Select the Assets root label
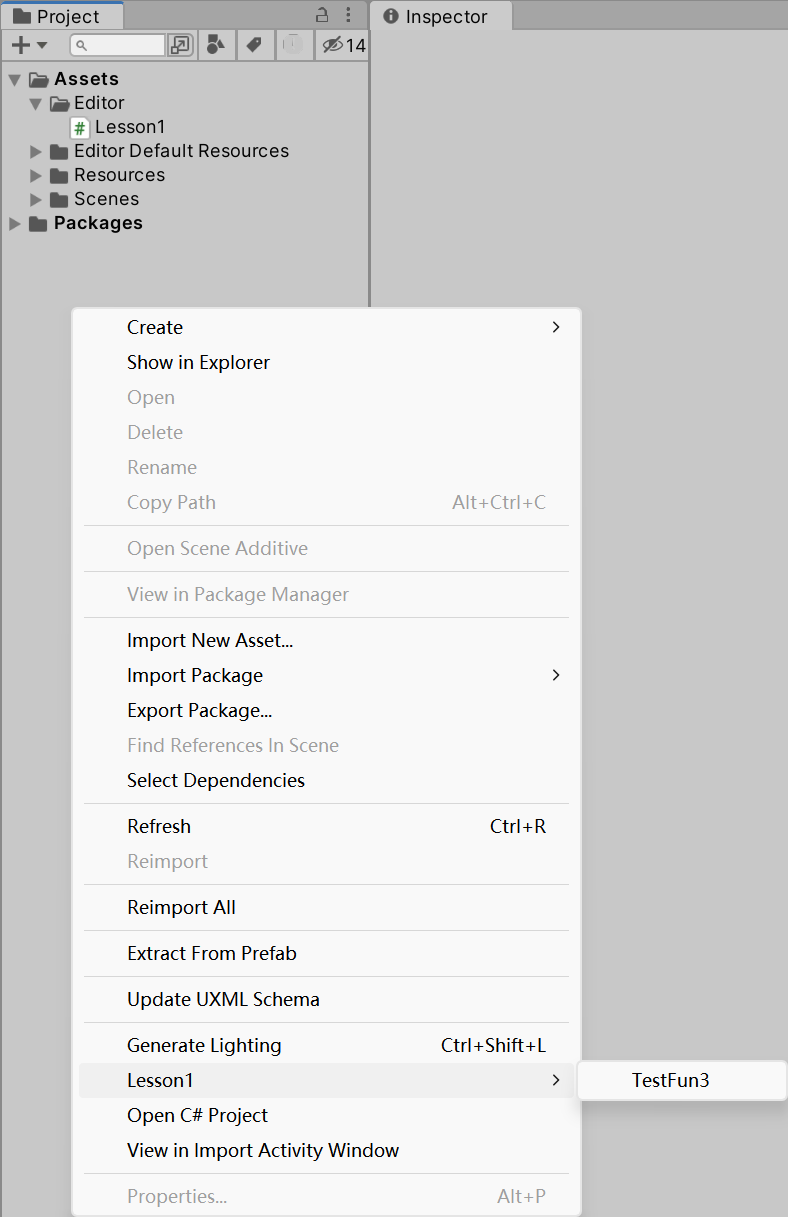This screenshot has width=788, height=1217. (86, 79)
